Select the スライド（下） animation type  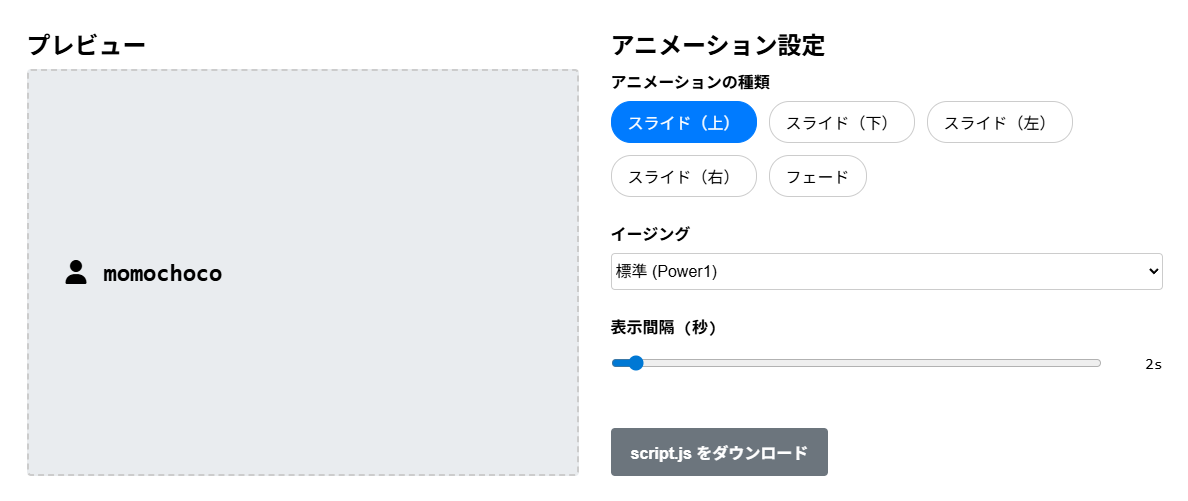[841, 123]
